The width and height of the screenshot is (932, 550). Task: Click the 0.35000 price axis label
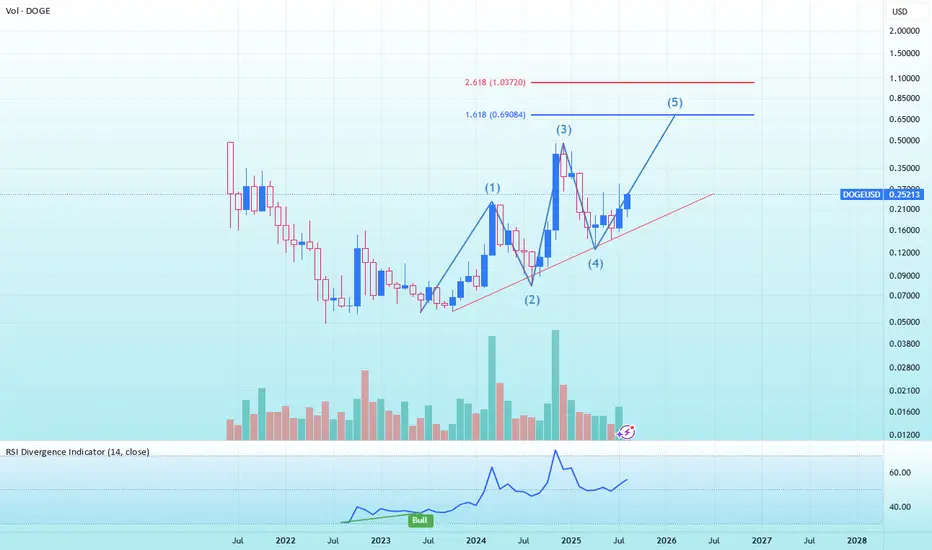point(904,168)
